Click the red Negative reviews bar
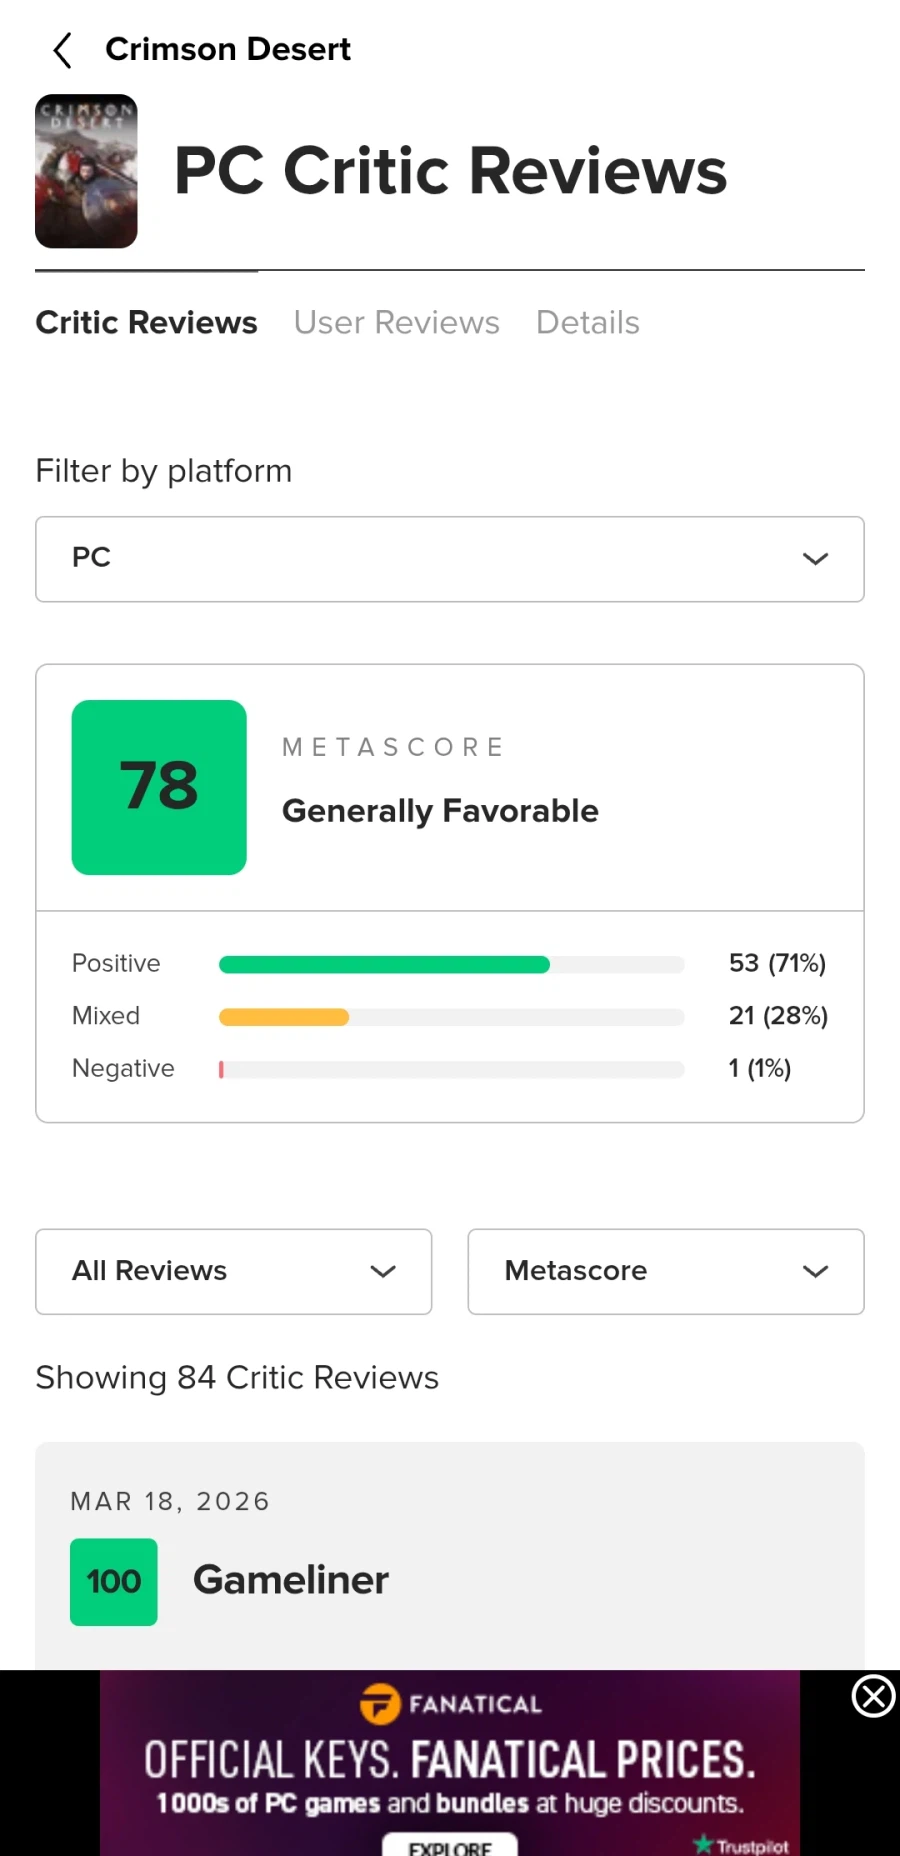 pyautogui.click(x=221, y=1070)
